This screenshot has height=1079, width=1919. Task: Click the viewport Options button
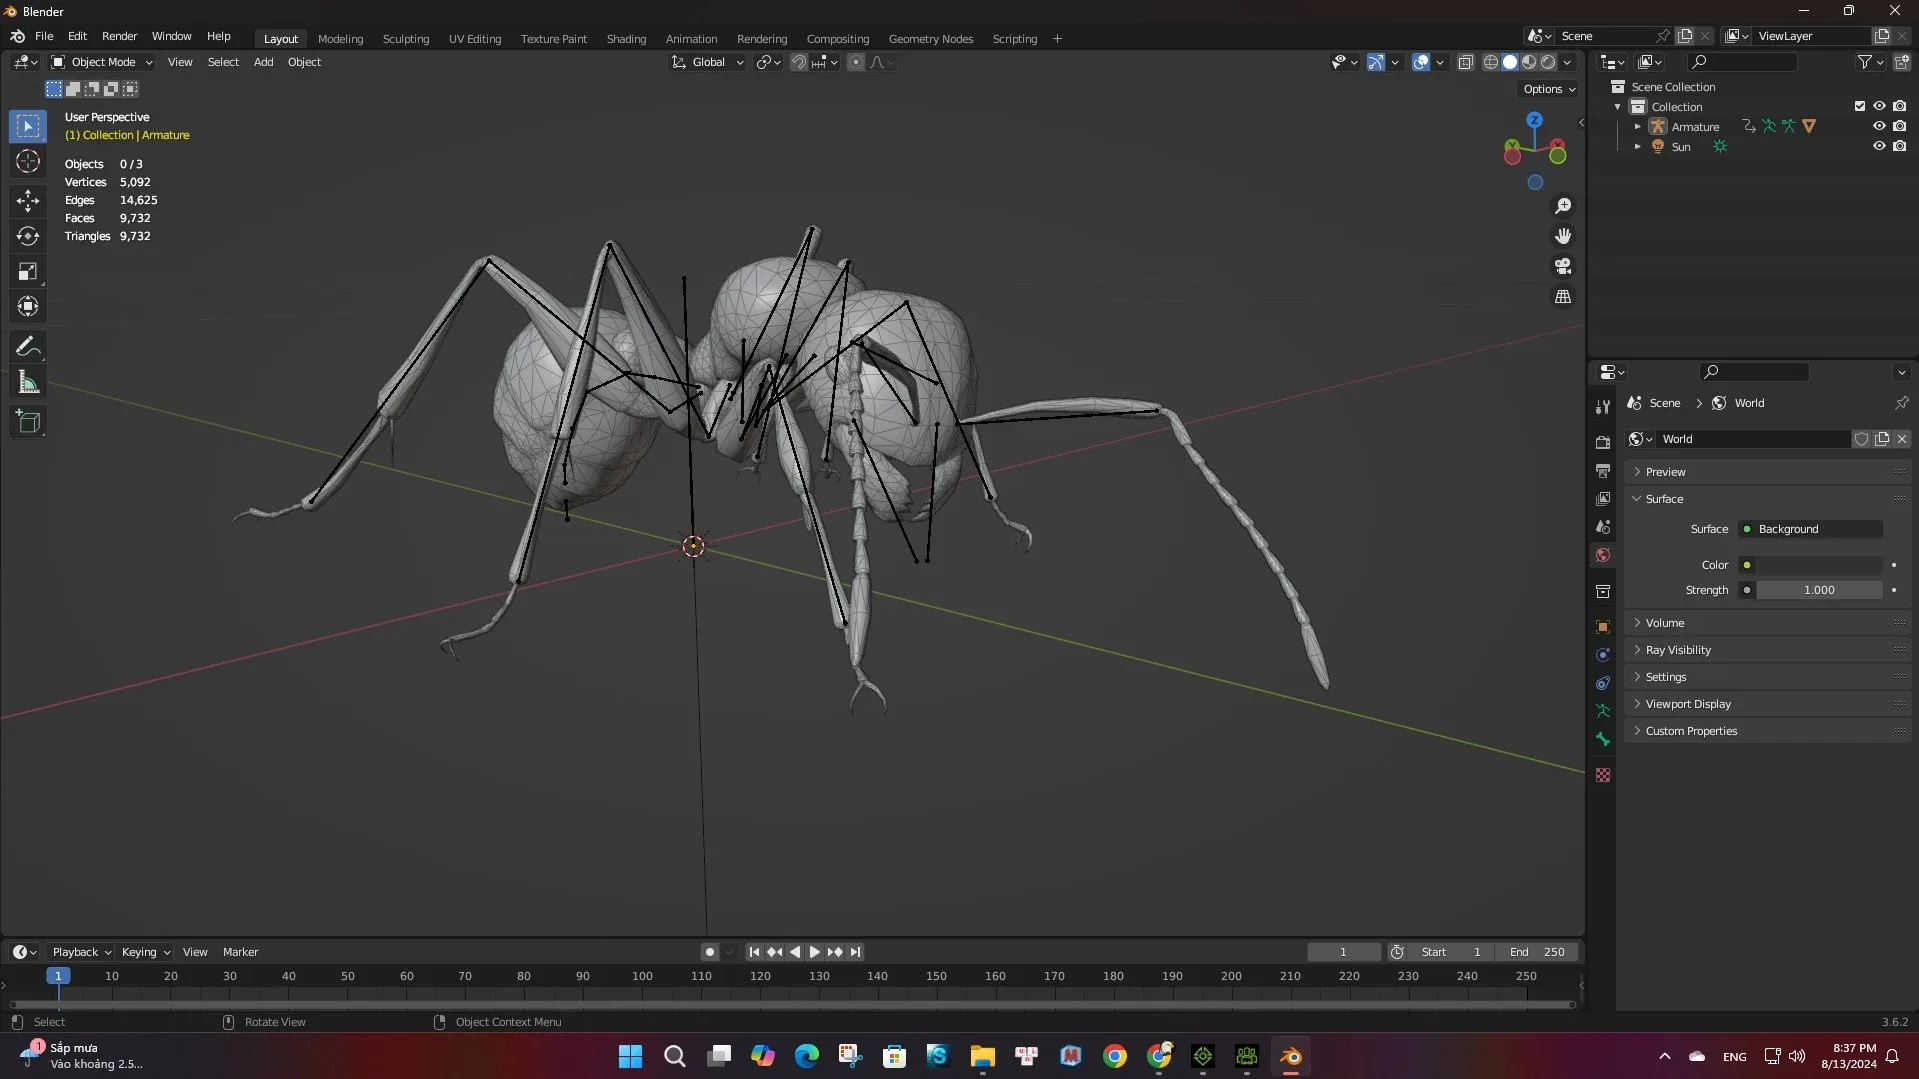(x=1548, y=89)
